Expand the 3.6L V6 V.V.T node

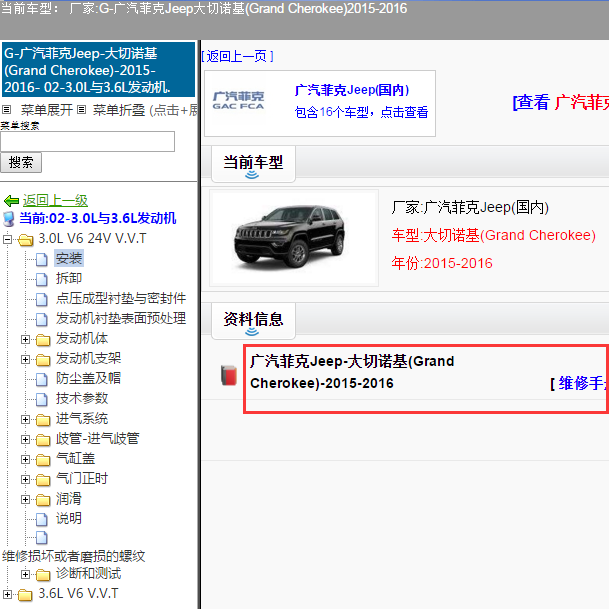pos(7,595)
